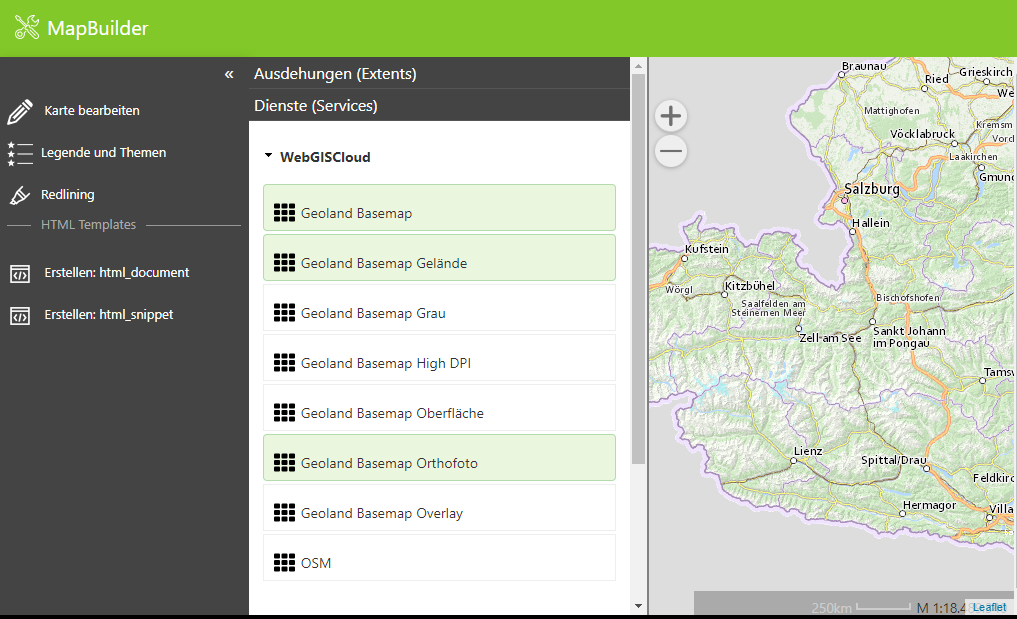
Task: Expand the Ausdehungen (Extents) section
Action: 439,73
